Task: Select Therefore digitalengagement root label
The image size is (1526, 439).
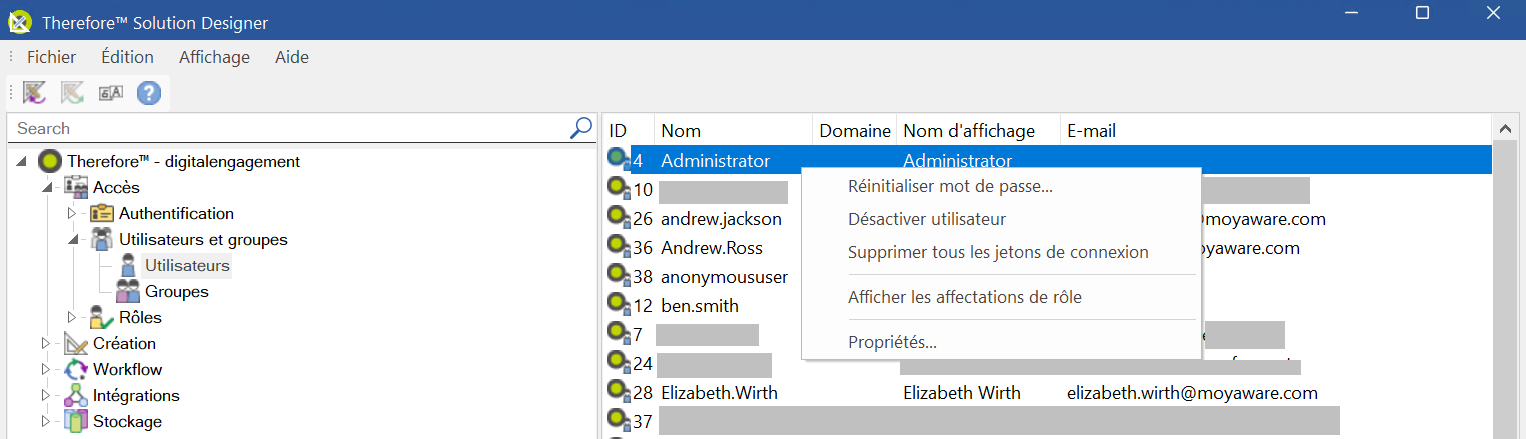Action: point(183,161)
